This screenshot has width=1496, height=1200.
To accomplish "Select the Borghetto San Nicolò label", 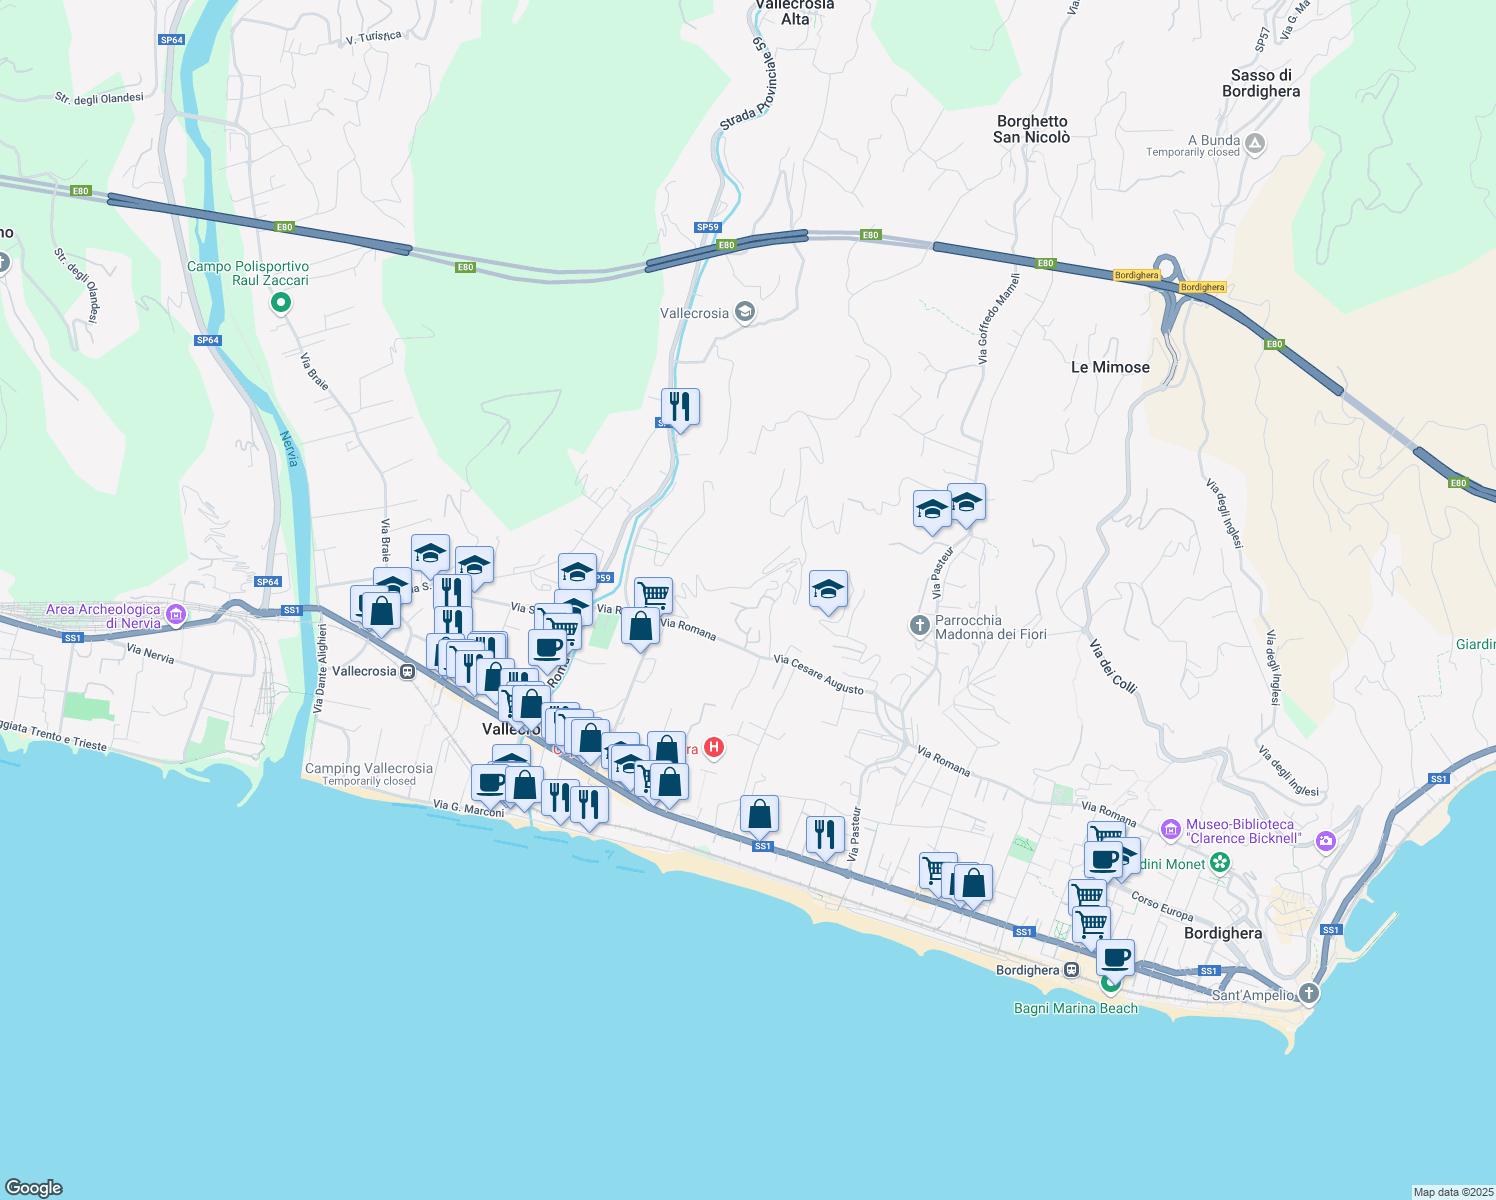I will click(1032, 129).
